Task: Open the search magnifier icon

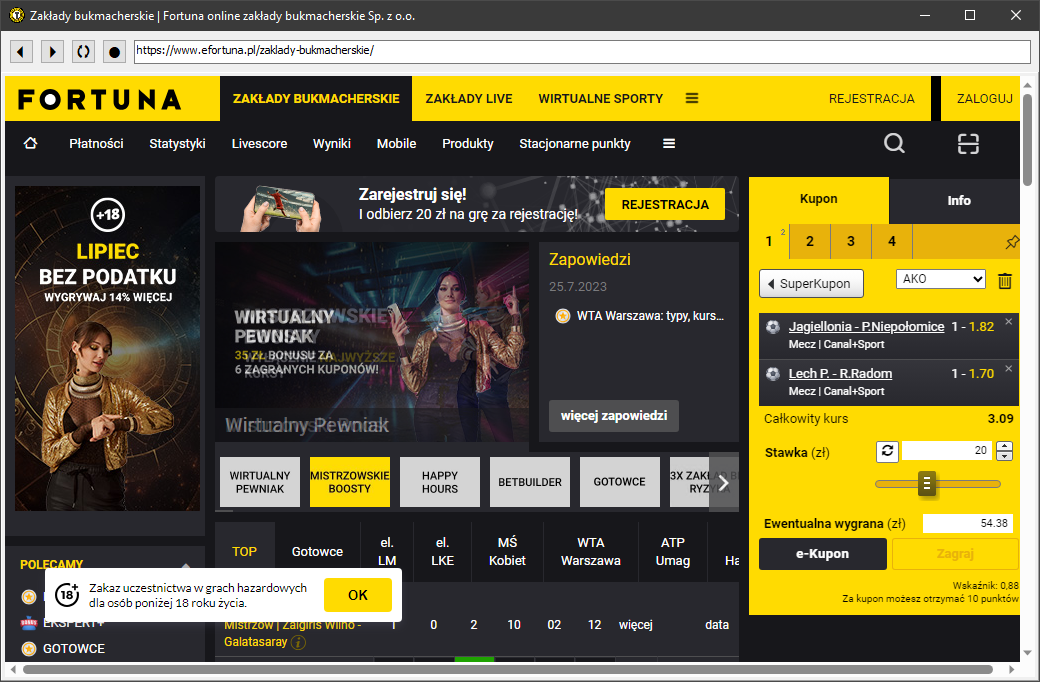Action: pyautogui.click(x=894, y=144)
